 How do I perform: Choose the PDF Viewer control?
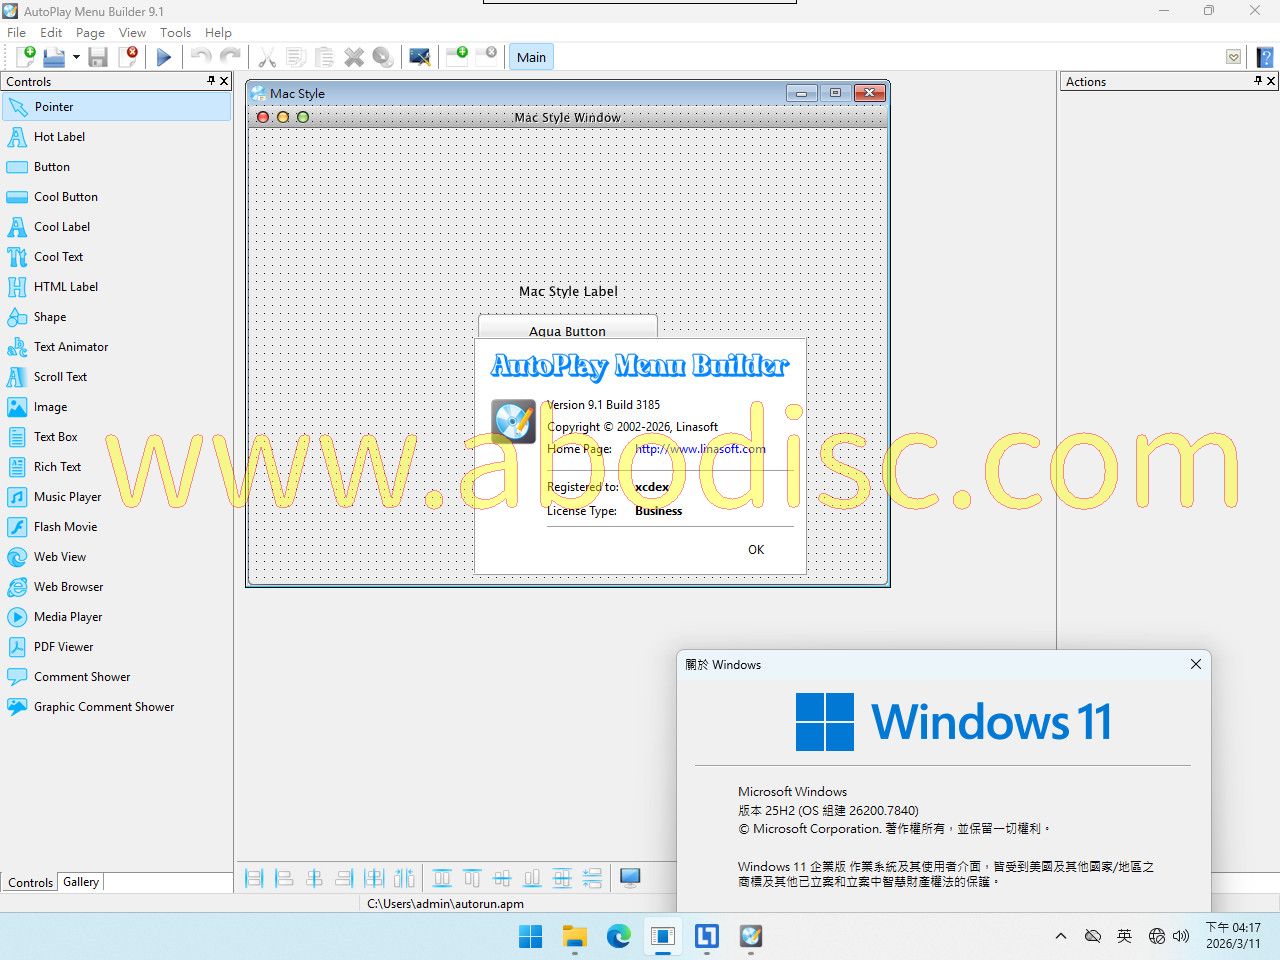pyautogui.click(x=63, y=647)
